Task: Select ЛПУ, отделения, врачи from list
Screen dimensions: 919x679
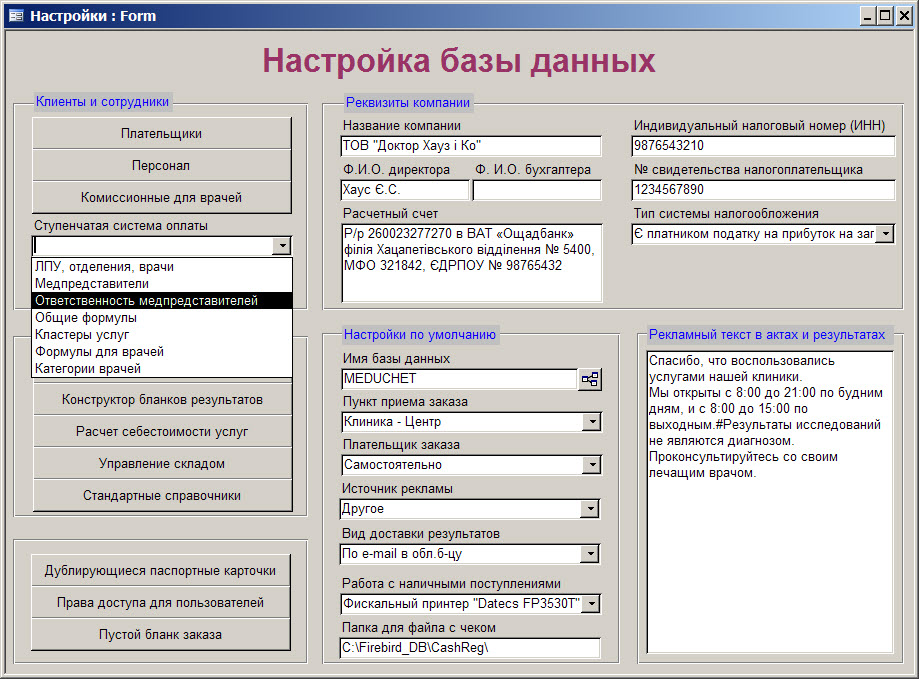Action: (x=162, y=267)
